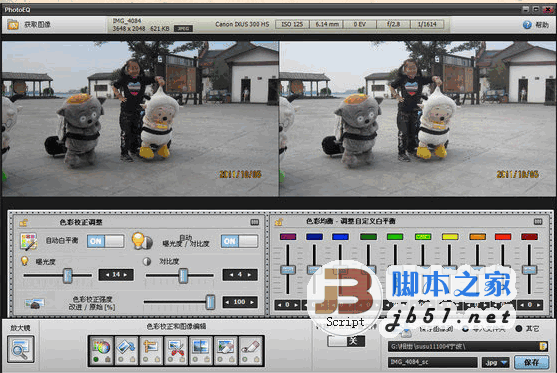This screenshot has width=557, height=373.
Task: Decrease exposure value 14 with left arrow
Action: click(x=107, y=275)
